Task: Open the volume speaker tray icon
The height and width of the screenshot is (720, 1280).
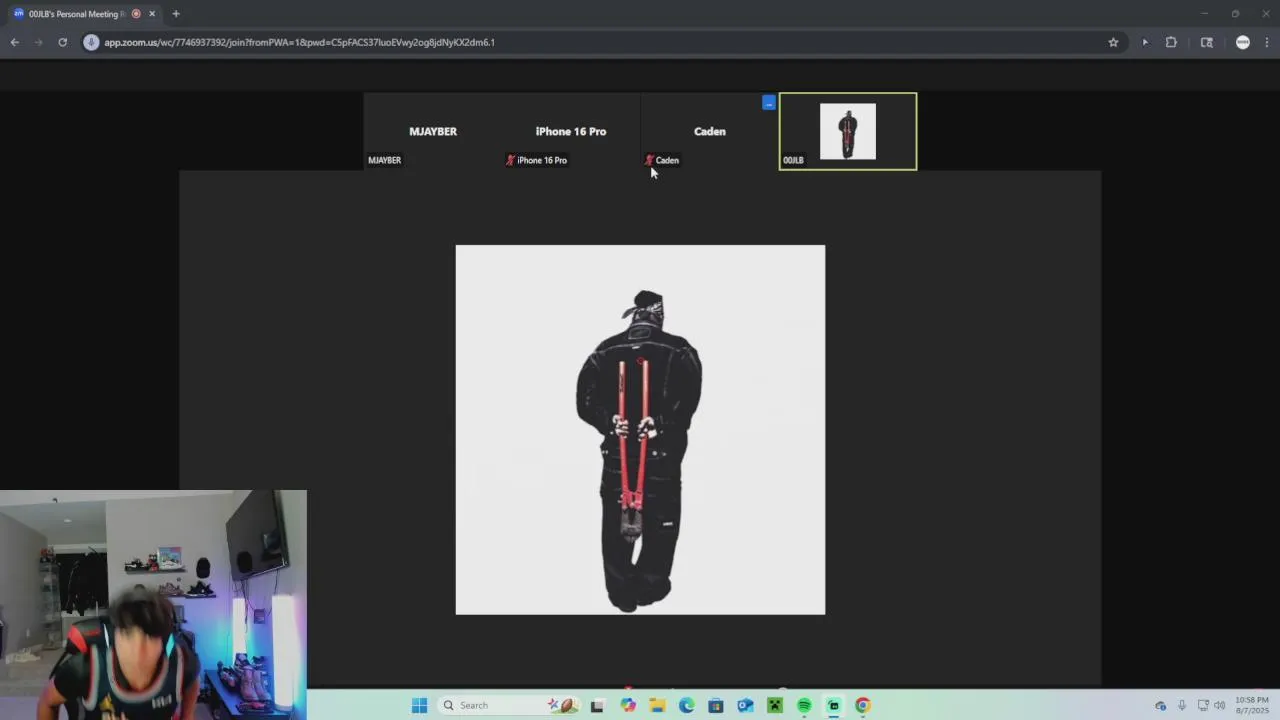Action: coord(1220,705)
